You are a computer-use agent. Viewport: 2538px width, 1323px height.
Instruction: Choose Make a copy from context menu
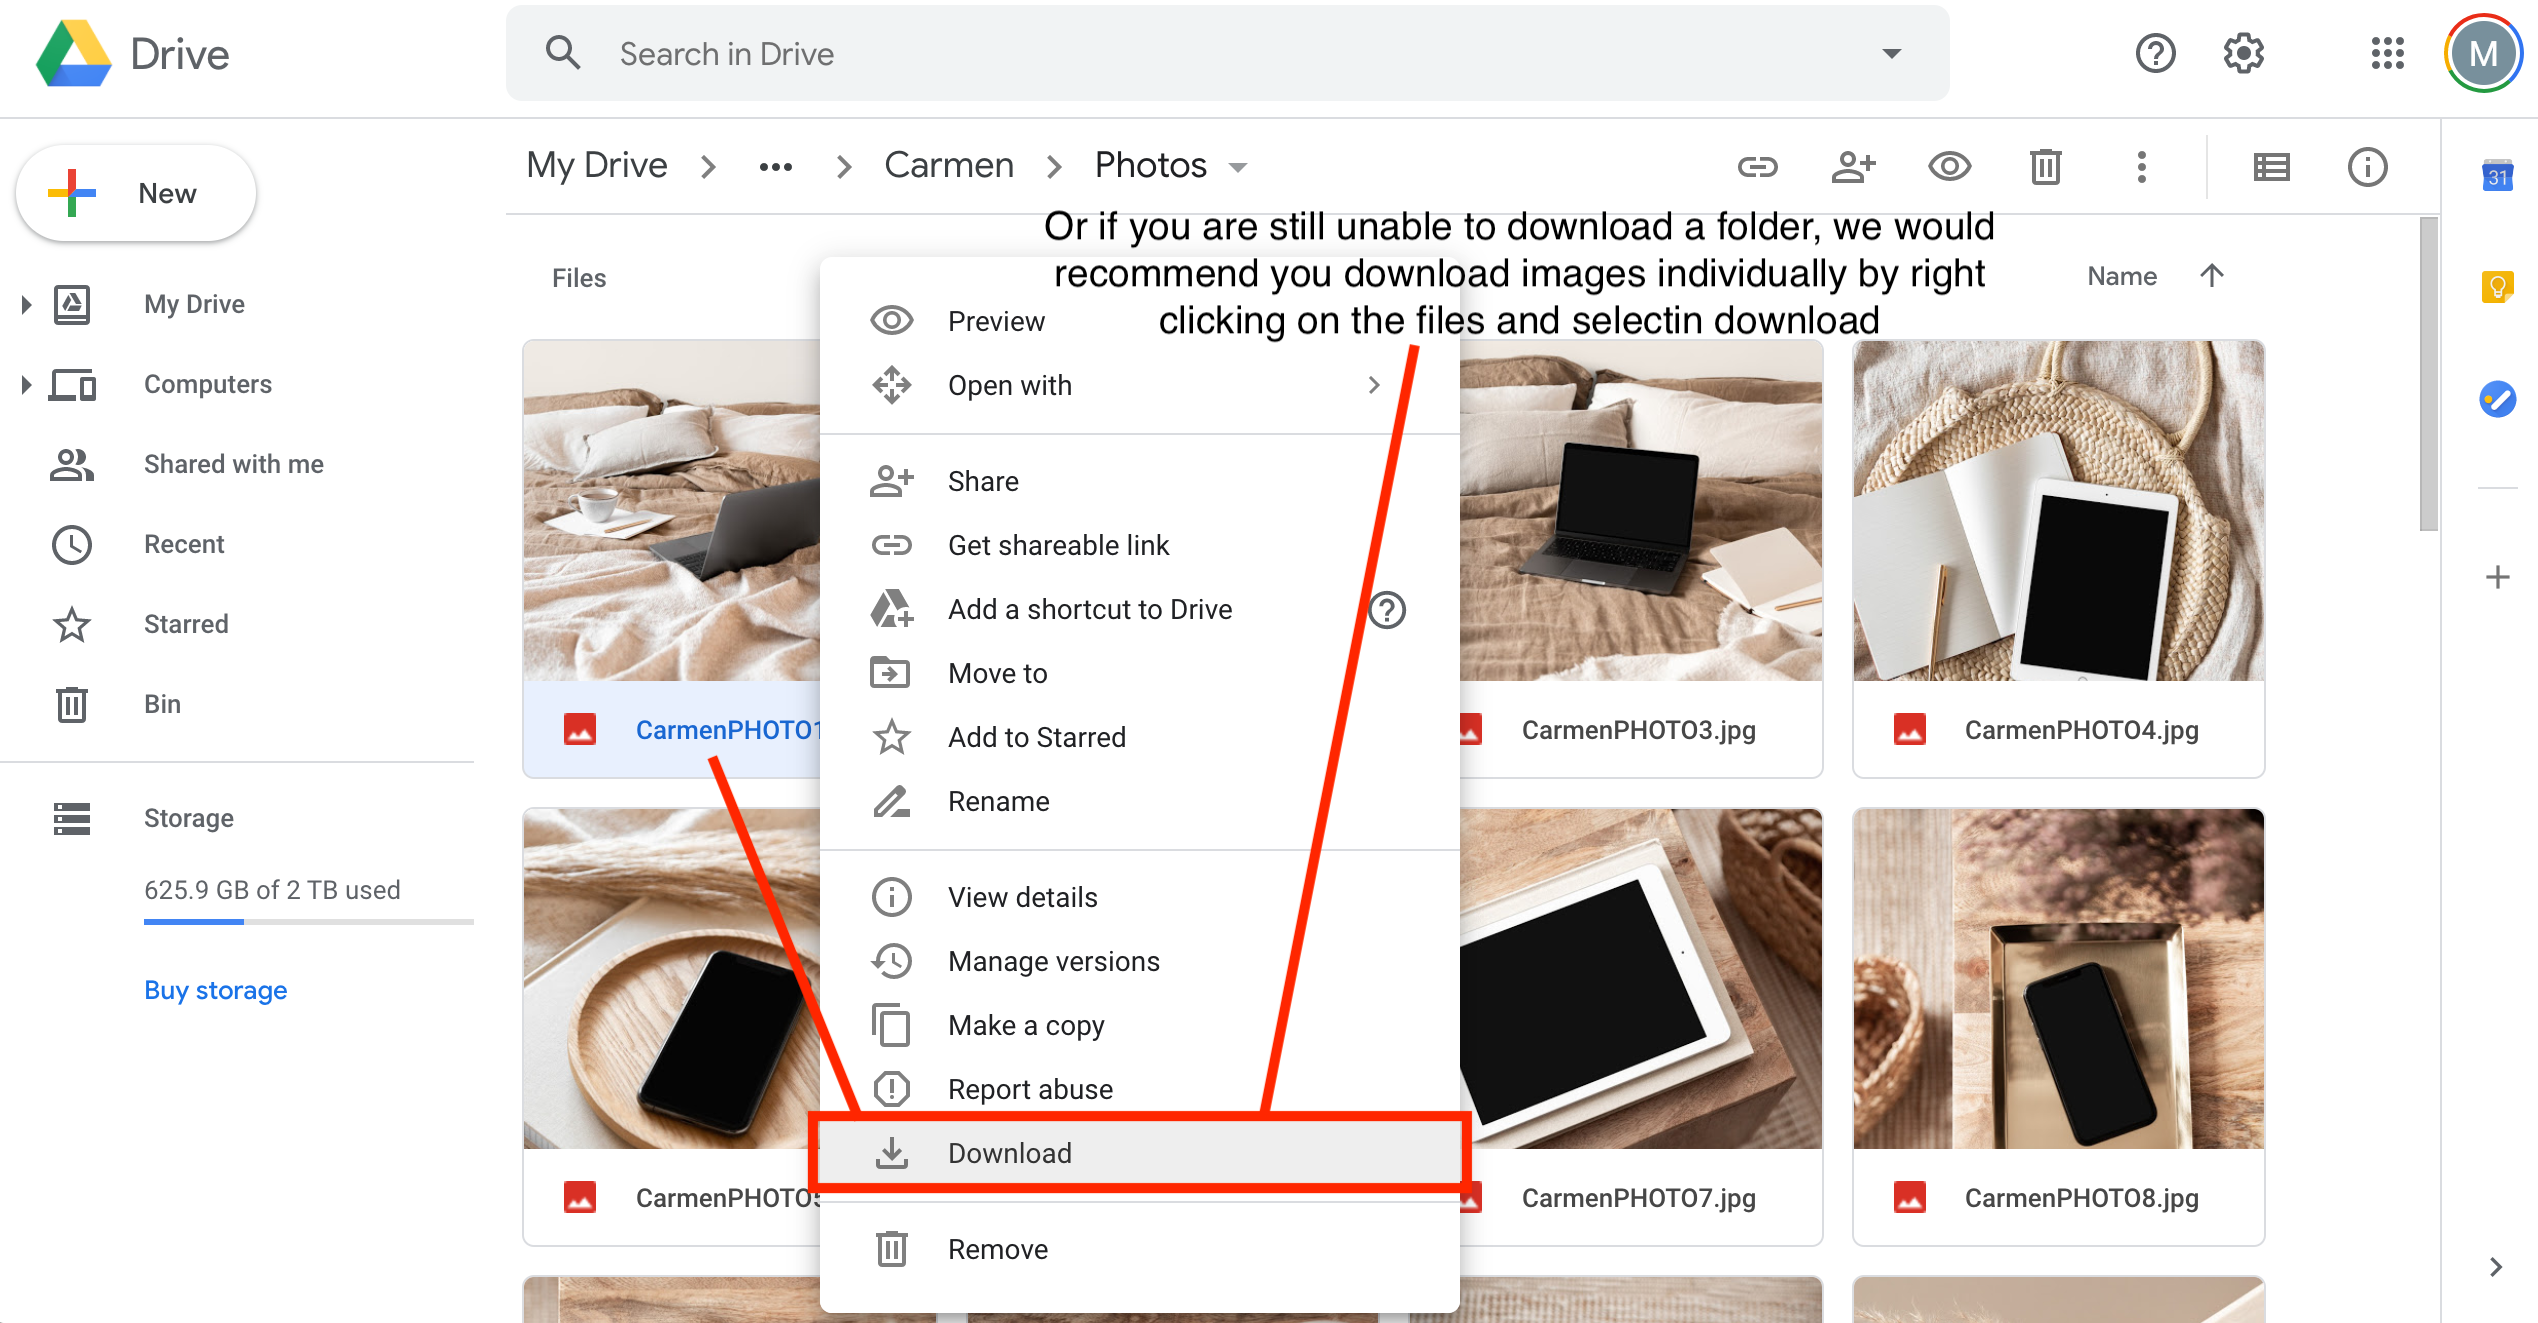tap(1026, 1025)
